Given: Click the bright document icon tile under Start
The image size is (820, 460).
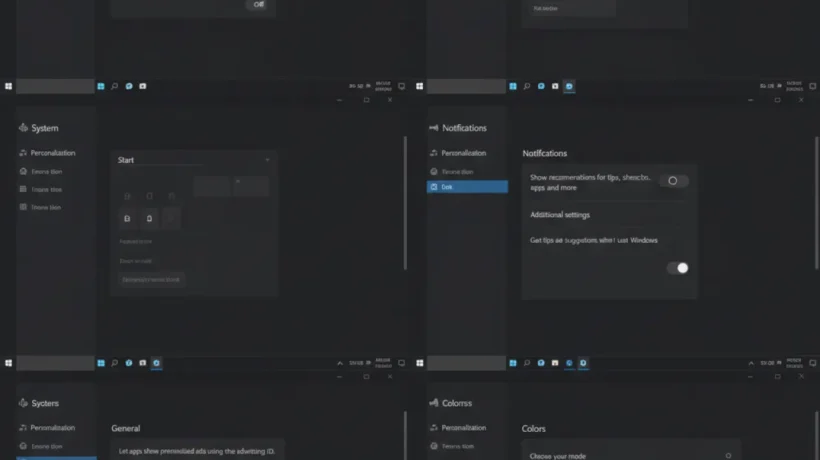Looking at the screenshot, I should coord(127,218).
